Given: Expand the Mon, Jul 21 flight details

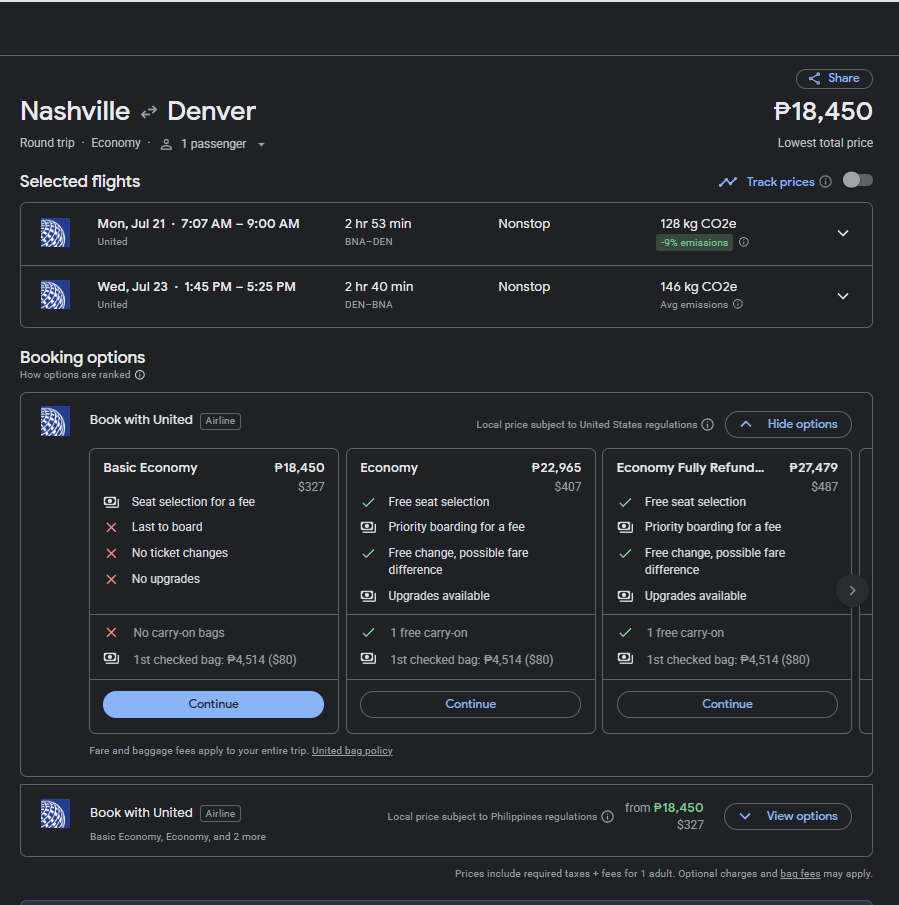Looking at the screenshot, I should [843, 233].
